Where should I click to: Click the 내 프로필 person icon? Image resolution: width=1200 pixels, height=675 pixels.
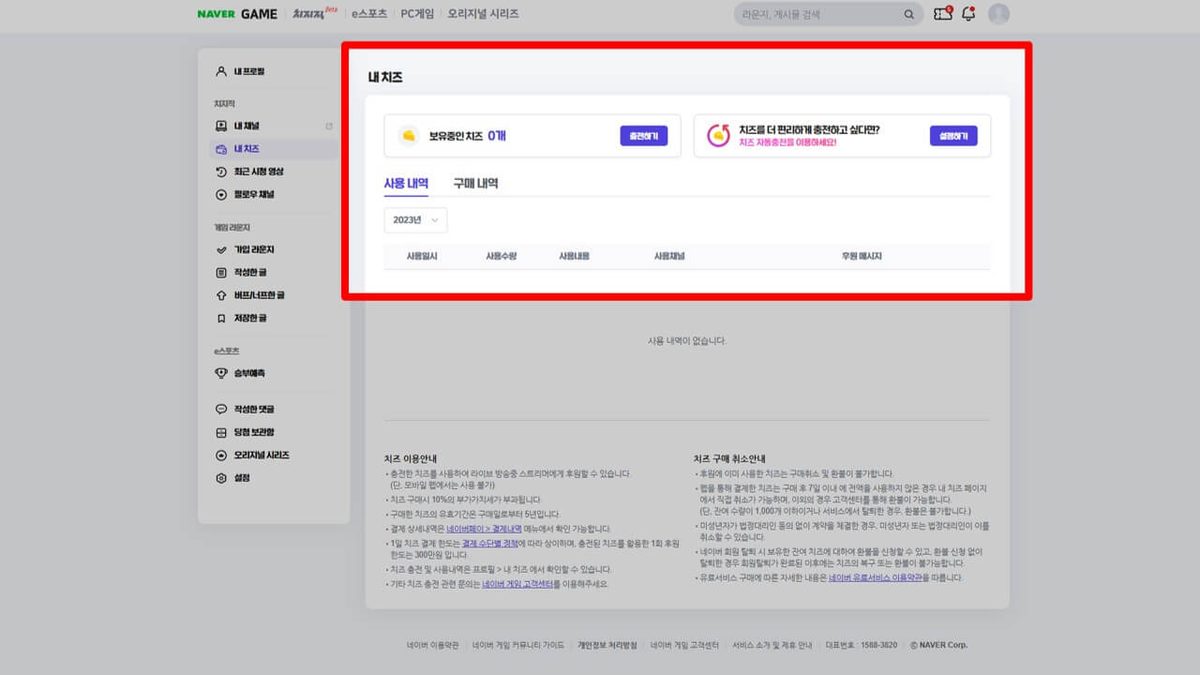(x=222, y=72)
